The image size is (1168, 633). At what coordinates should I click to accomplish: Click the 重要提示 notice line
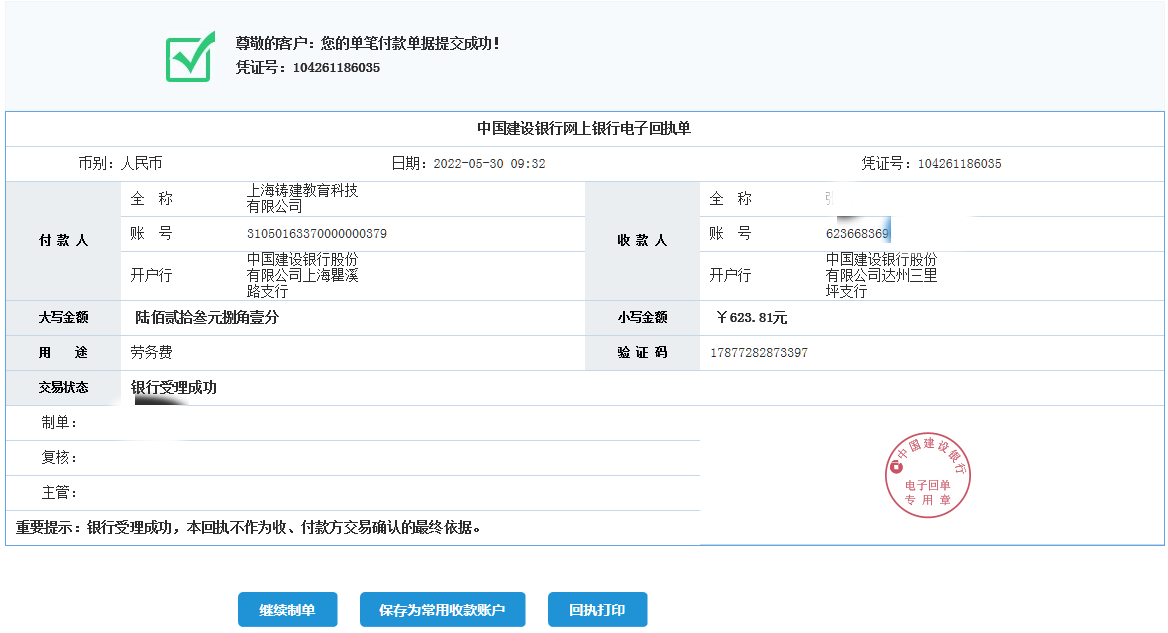(249, 528)
